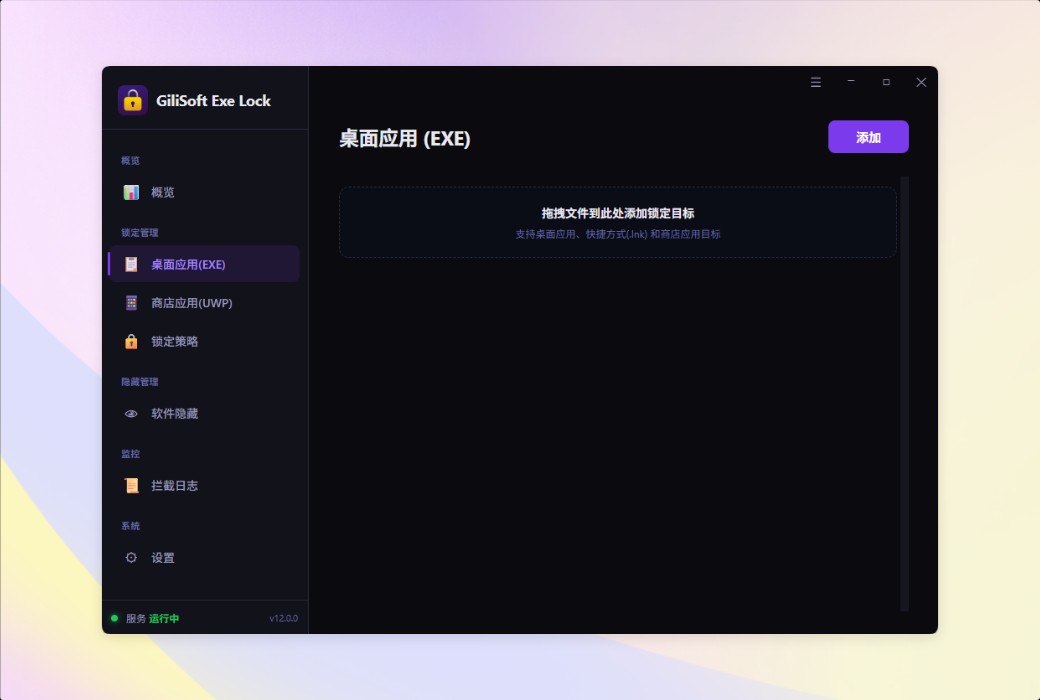This screenshot has height=700, width=1040.
Task: Switch to 商店应用(UWP) section
Action: [192, 303]
